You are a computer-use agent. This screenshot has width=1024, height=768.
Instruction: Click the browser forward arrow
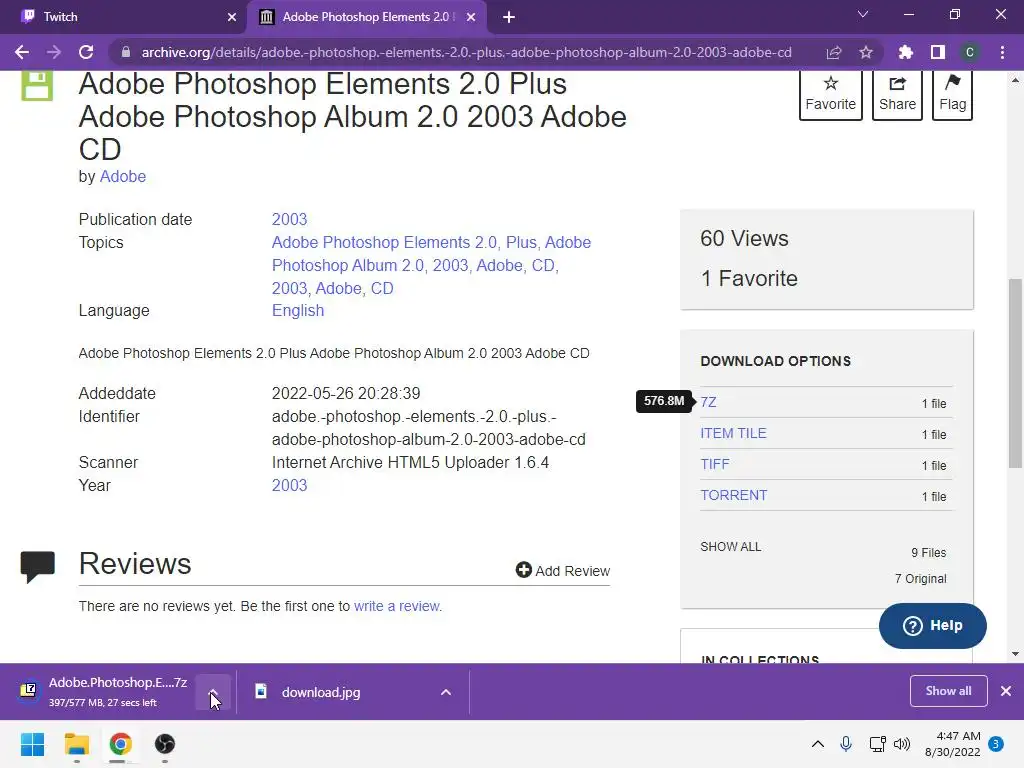point(54,52)
